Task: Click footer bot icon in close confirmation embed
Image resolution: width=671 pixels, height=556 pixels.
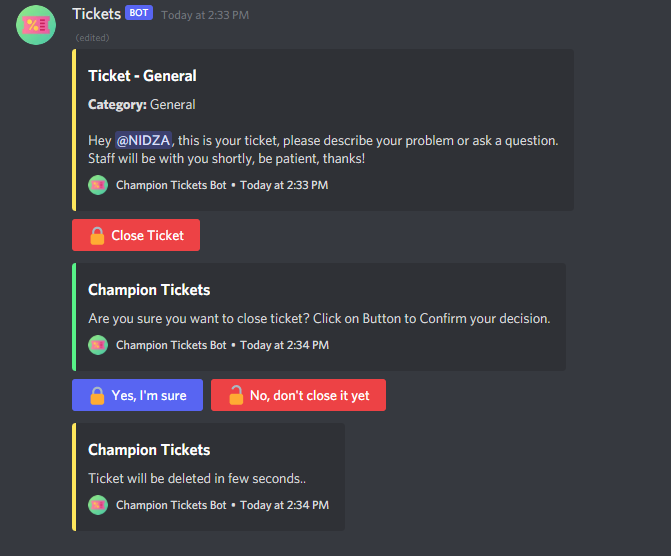Action: (x=98, y=345)
